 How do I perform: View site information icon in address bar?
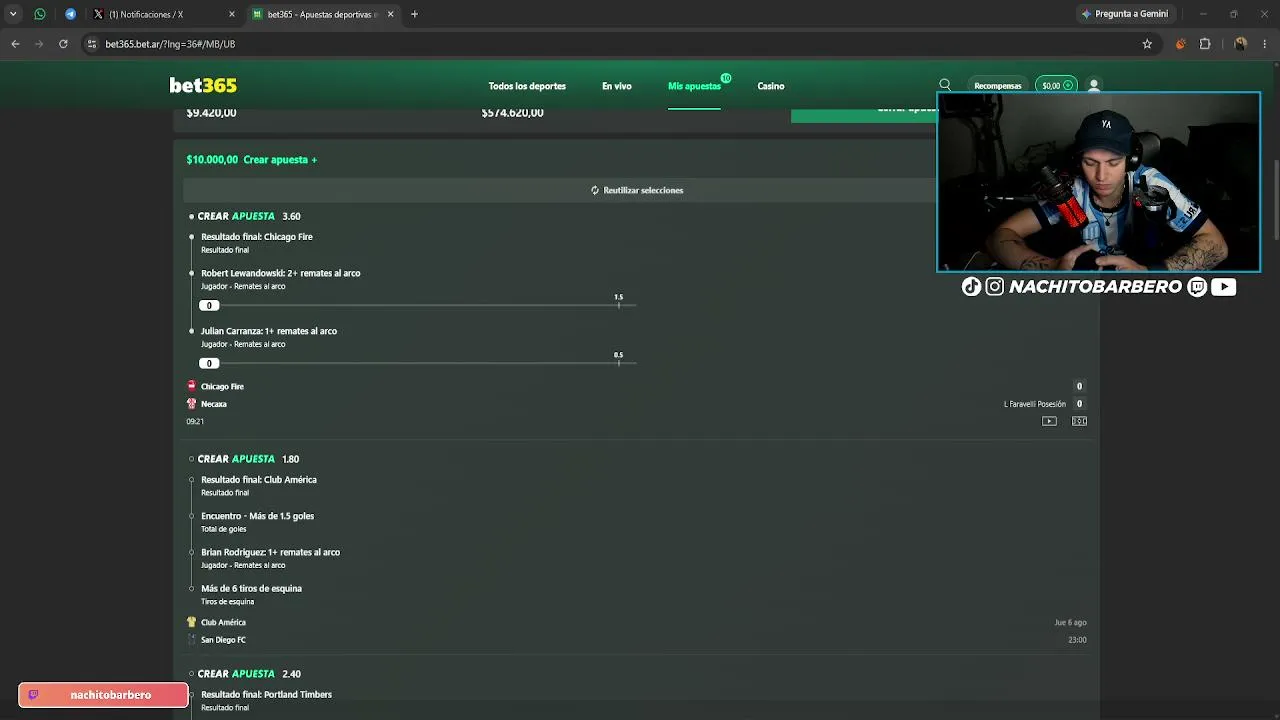pos(92,44)
